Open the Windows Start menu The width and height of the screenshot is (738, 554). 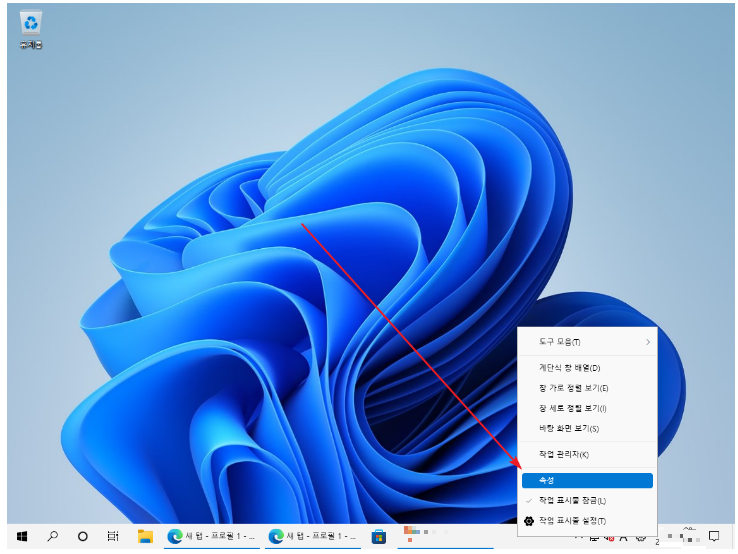[x=22, y=536]
